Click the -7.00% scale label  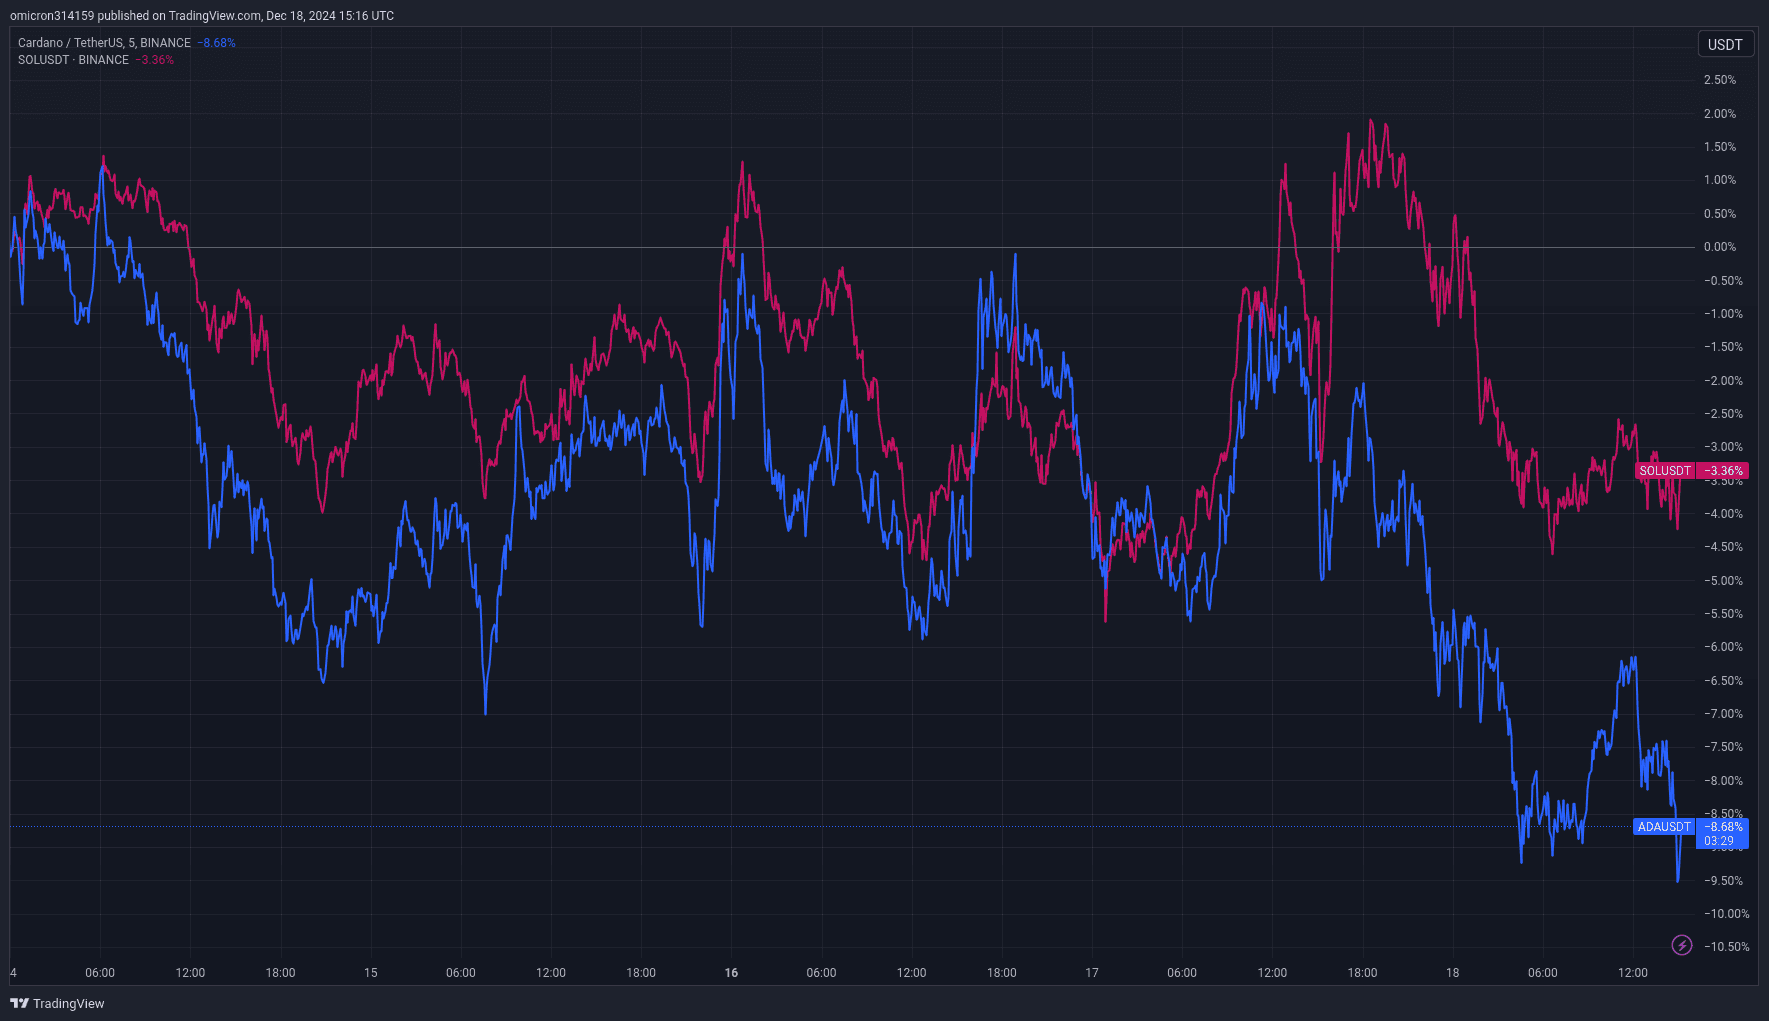(1723, 714)
